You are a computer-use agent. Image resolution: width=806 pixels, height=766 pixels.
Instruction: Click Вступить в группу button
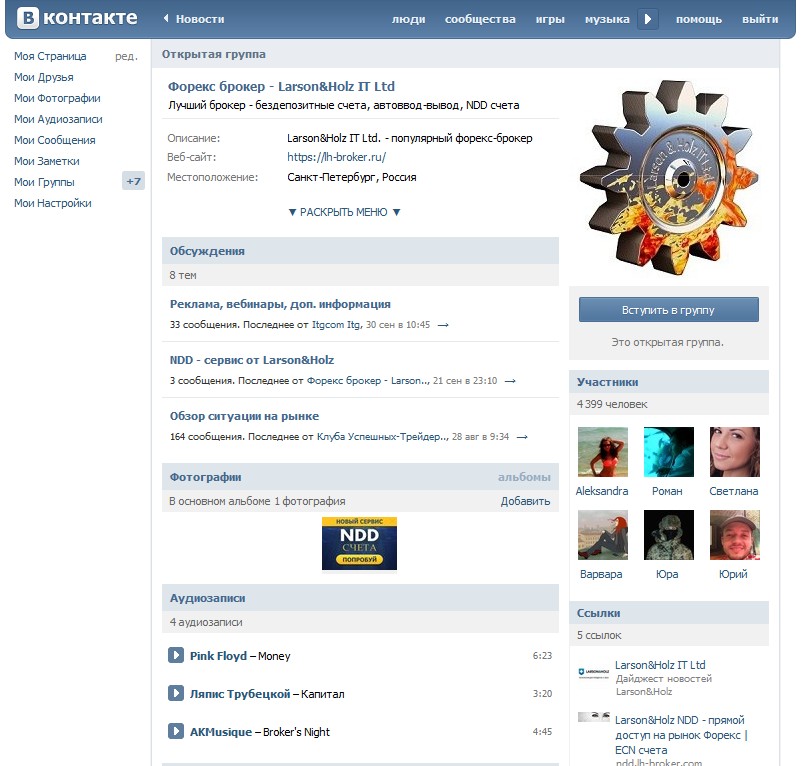668,310
